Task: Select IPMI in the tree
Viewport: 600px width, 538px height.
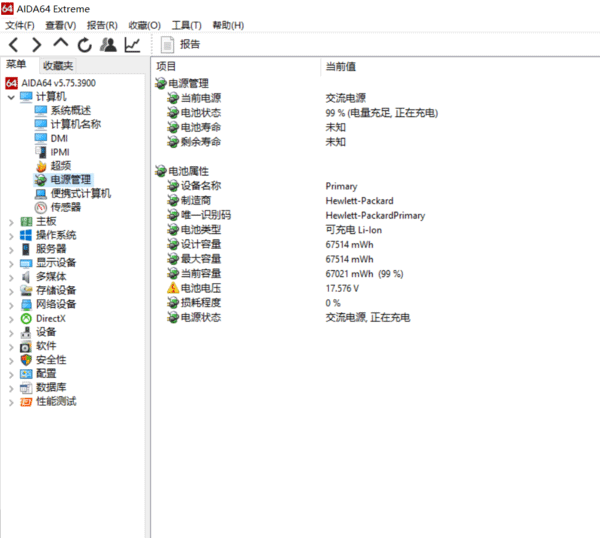Action: (60, 152)
